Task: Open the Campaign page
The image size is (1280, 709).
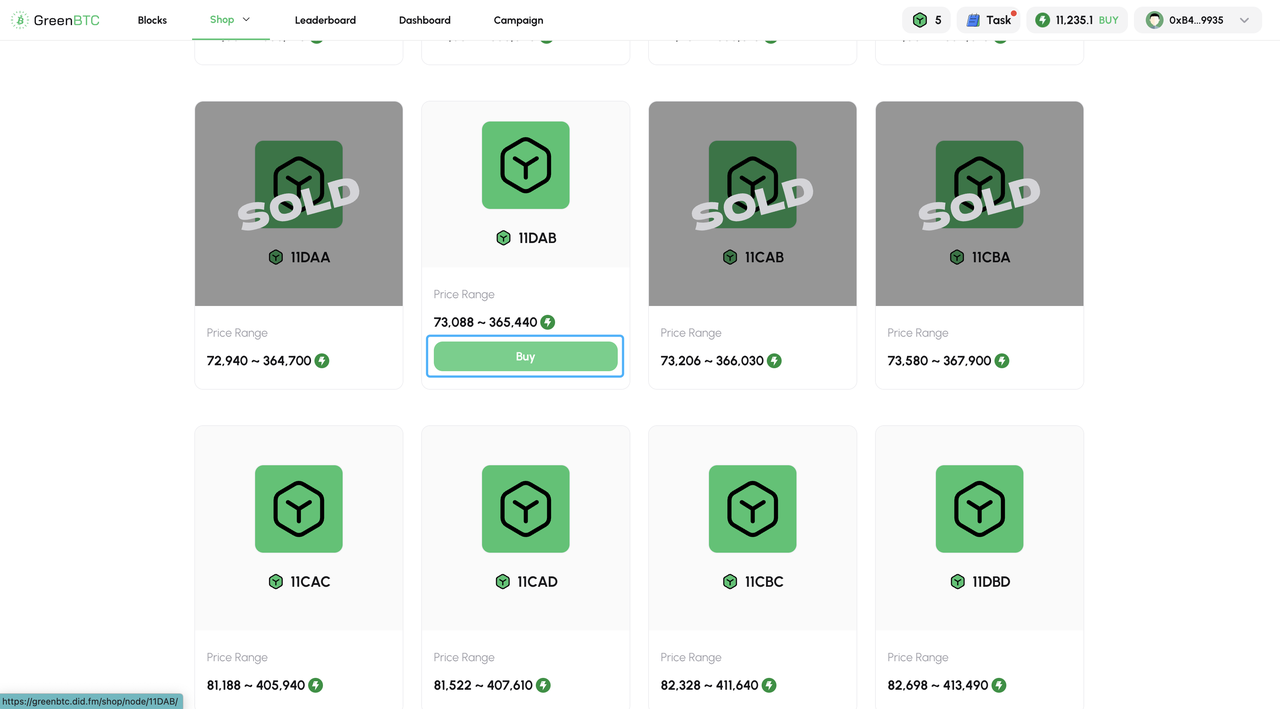Action: point(518,20)
